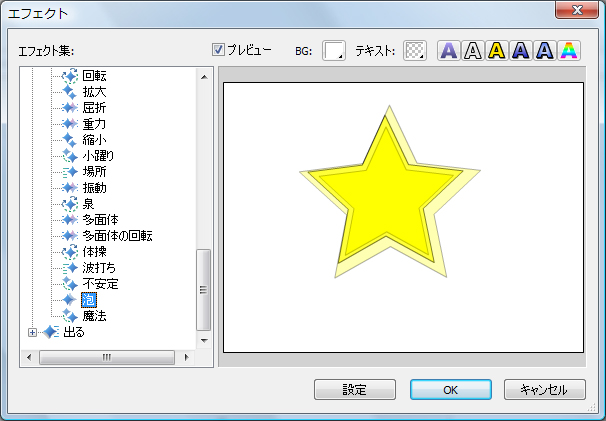
Task: Click the icon beside 小躍り
Action: coord(70,156)
